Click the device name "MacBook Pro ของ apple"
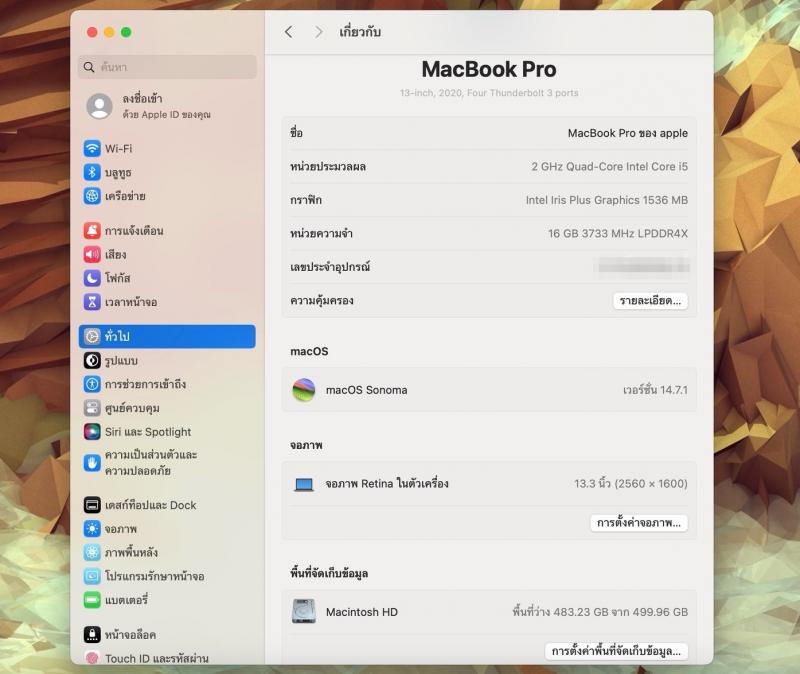This screenshot has width=800, height=674. tap(628, 133)
